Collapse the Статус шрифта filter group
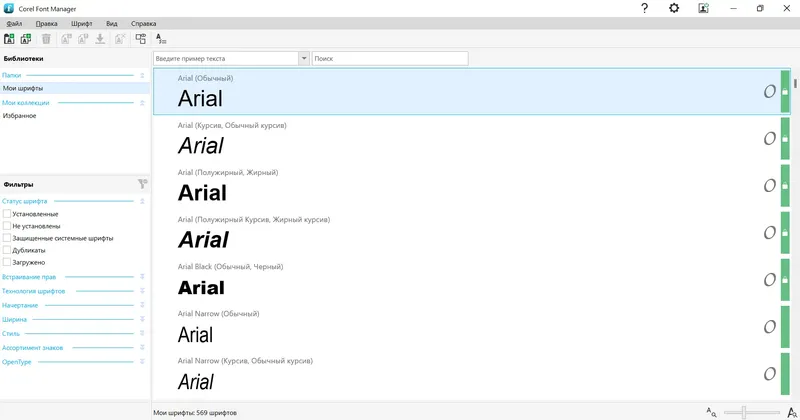 [142, 201]
